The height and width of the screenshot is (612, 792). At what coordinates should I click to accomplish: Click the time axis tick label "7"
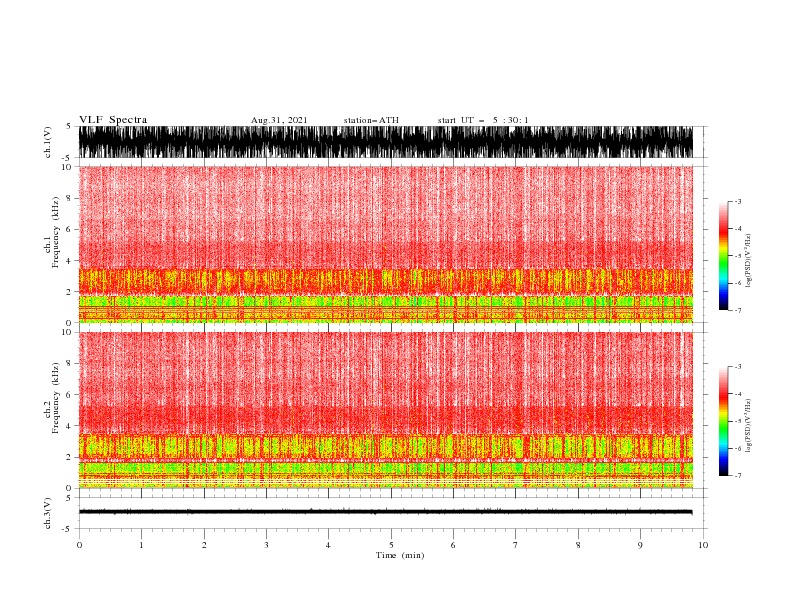[515, 545]
